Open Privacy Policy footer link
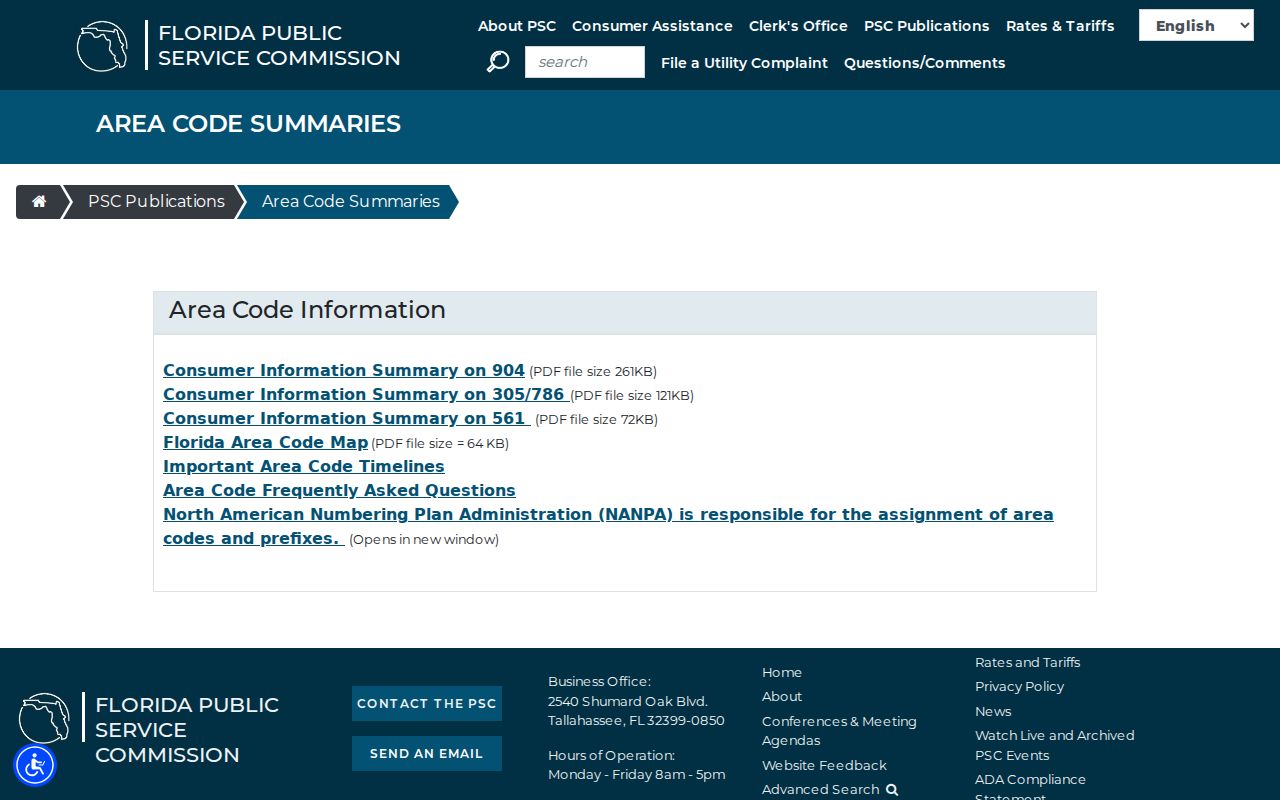The height and width of the screenshot is (800, 1280). click(1019, 687)
